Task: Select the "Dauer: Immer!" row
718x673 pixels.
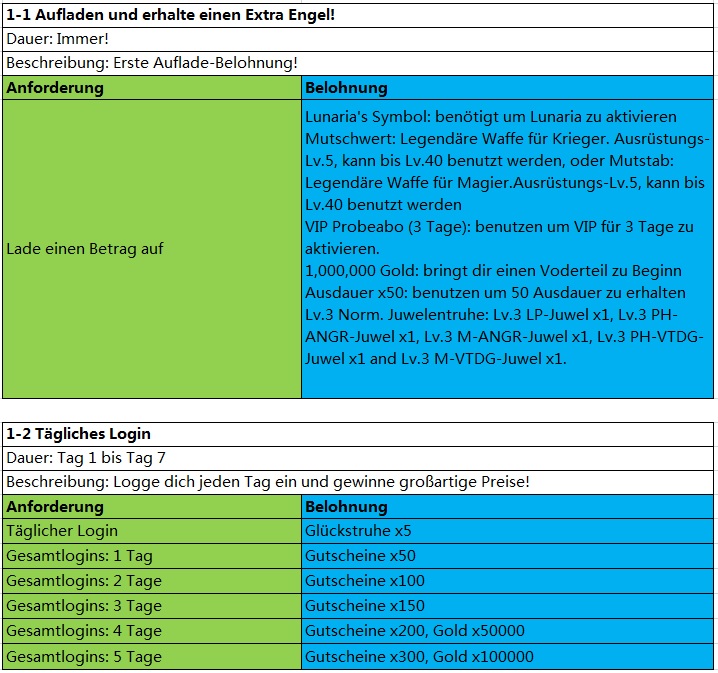Action: click(x=58, y=38)
